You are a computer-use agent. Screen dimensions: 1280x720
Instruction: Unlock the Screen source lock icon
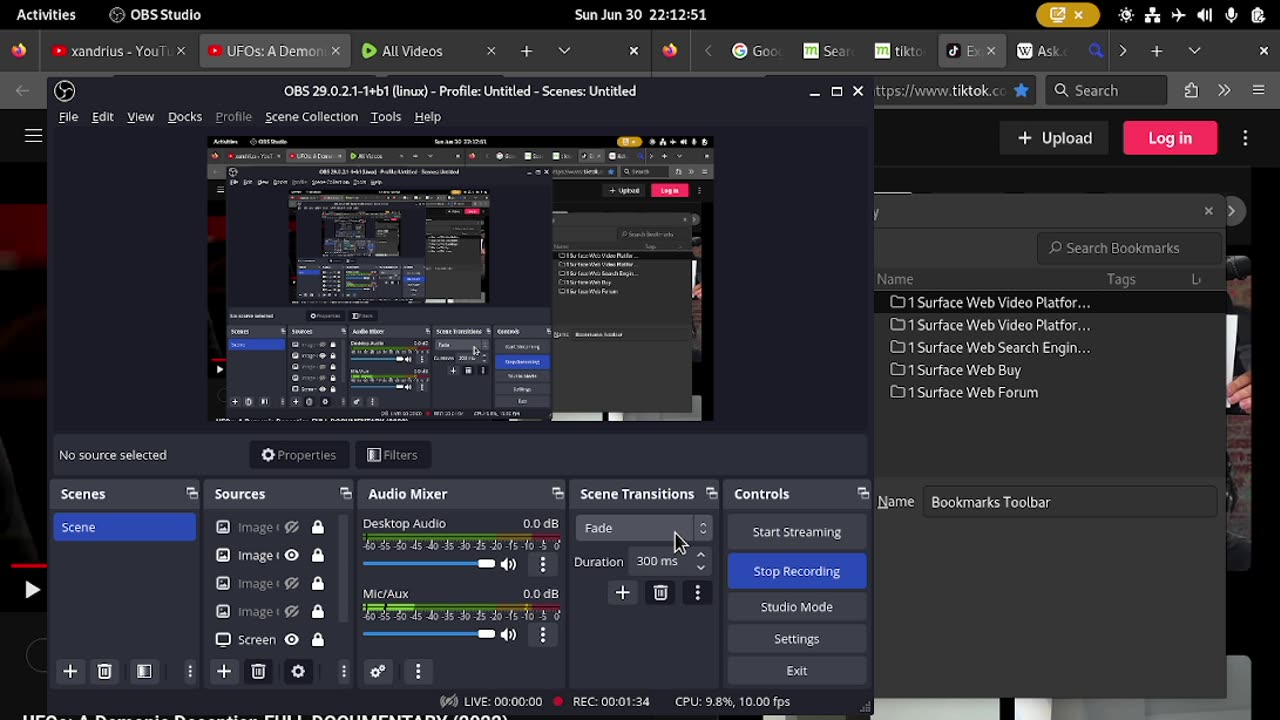point(317,639)
